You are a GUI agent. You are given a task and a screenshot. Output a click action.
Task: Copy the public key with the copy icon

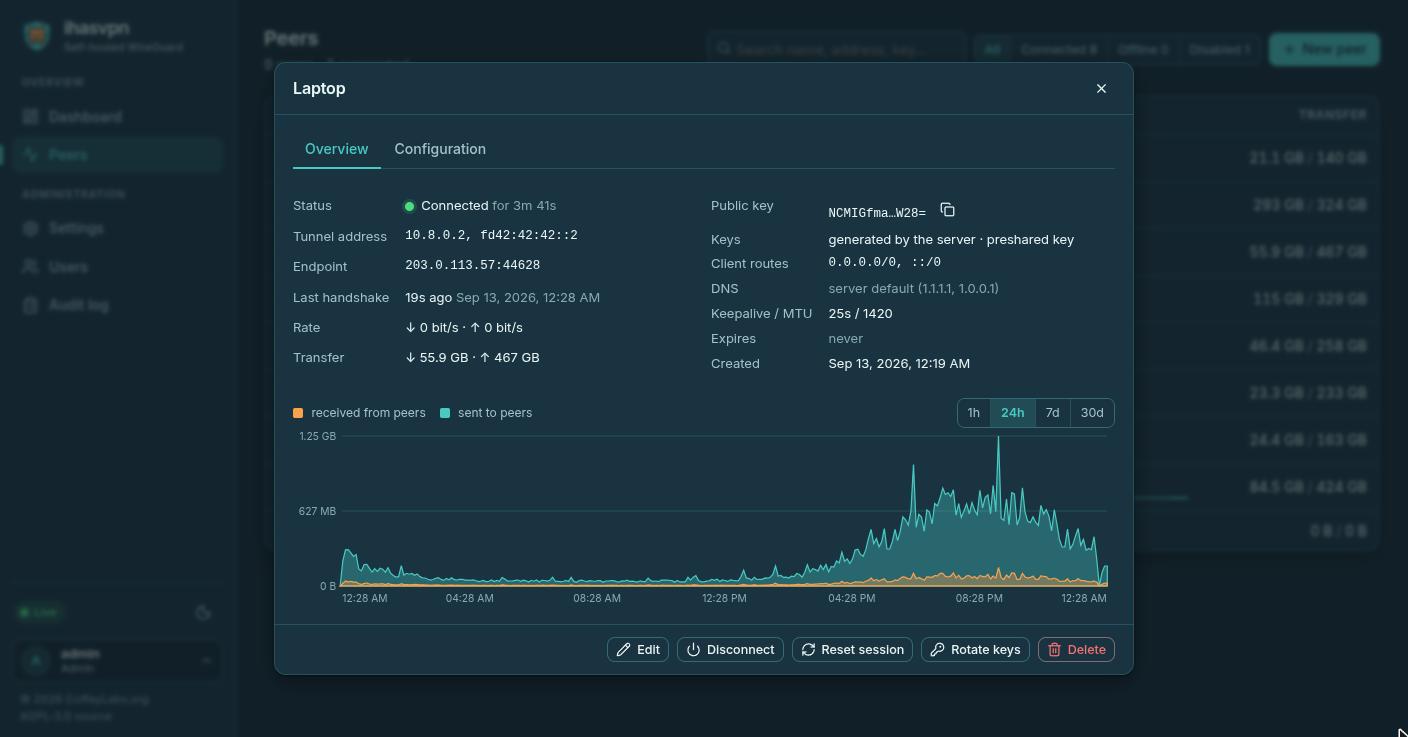[947, 210]
